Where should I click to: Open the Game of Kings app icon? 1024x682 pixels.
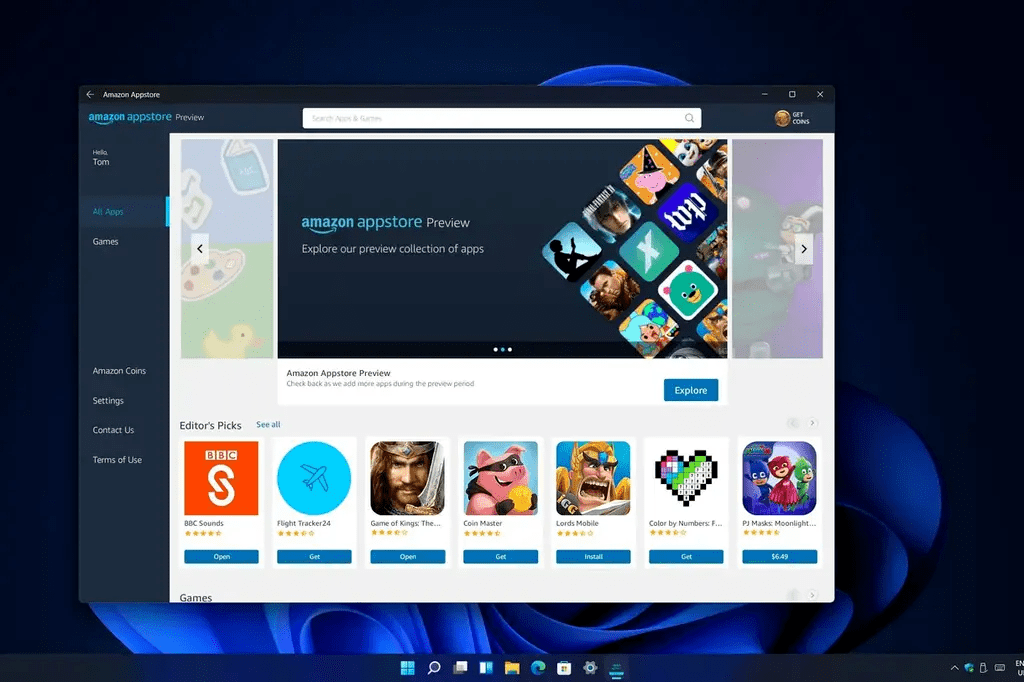click(408, 478)
